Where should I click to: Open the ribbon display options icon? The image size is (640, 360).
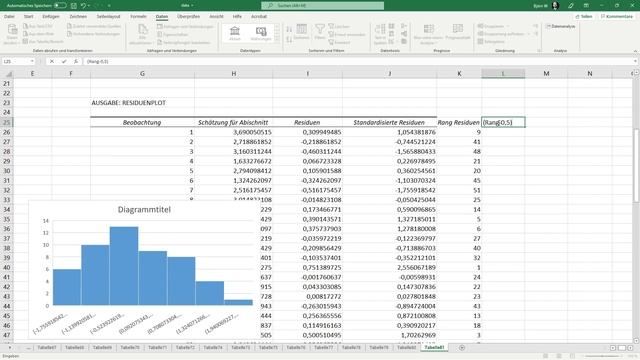586,6
